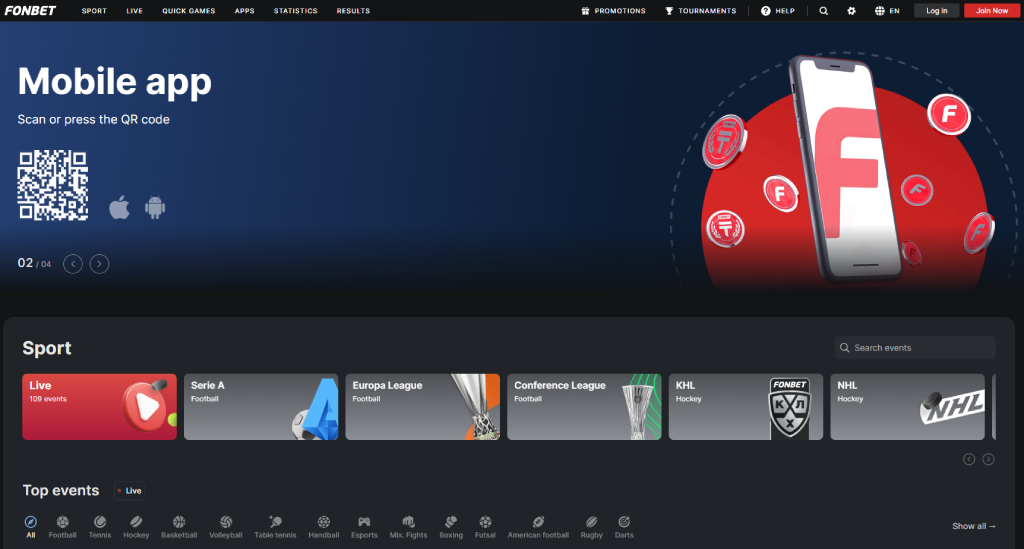Click the Android download icon

155,208
